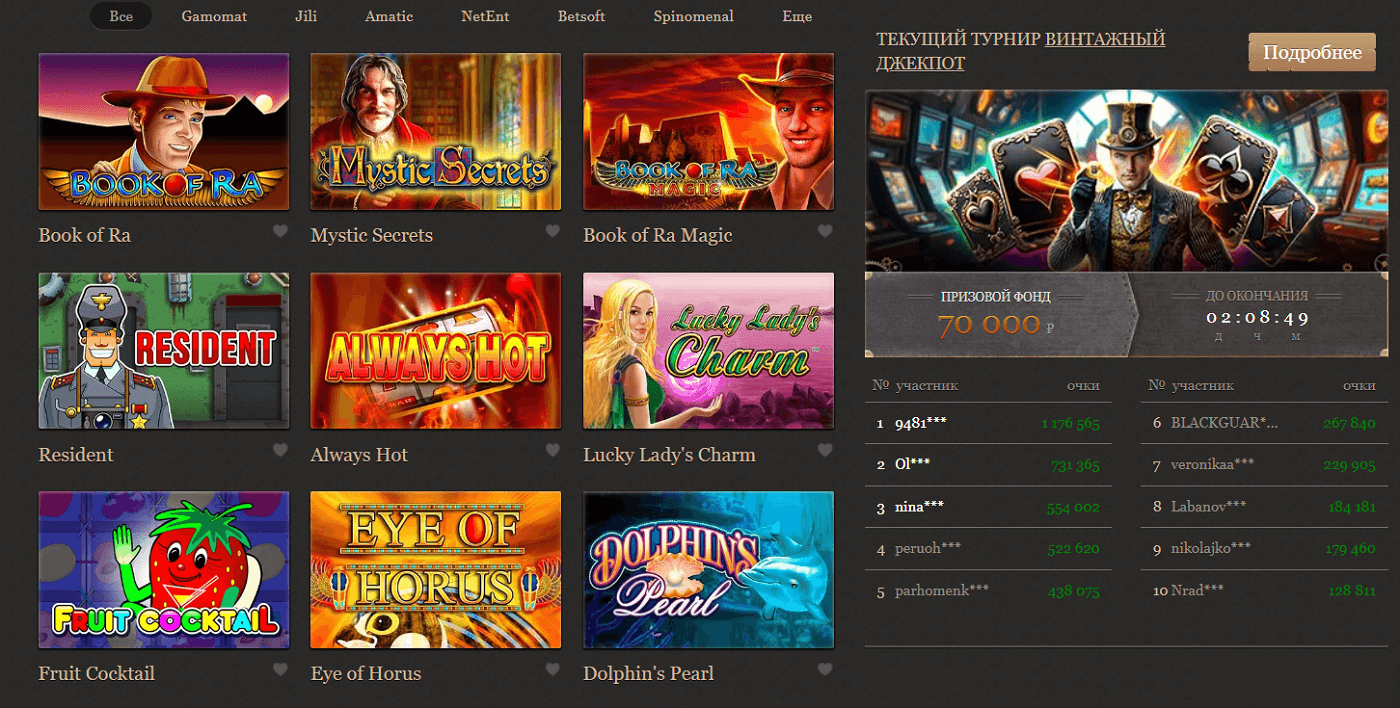The image size is (1400, 708).
Task: Click the score 267 840
Action: click(x=1349, y=423)
